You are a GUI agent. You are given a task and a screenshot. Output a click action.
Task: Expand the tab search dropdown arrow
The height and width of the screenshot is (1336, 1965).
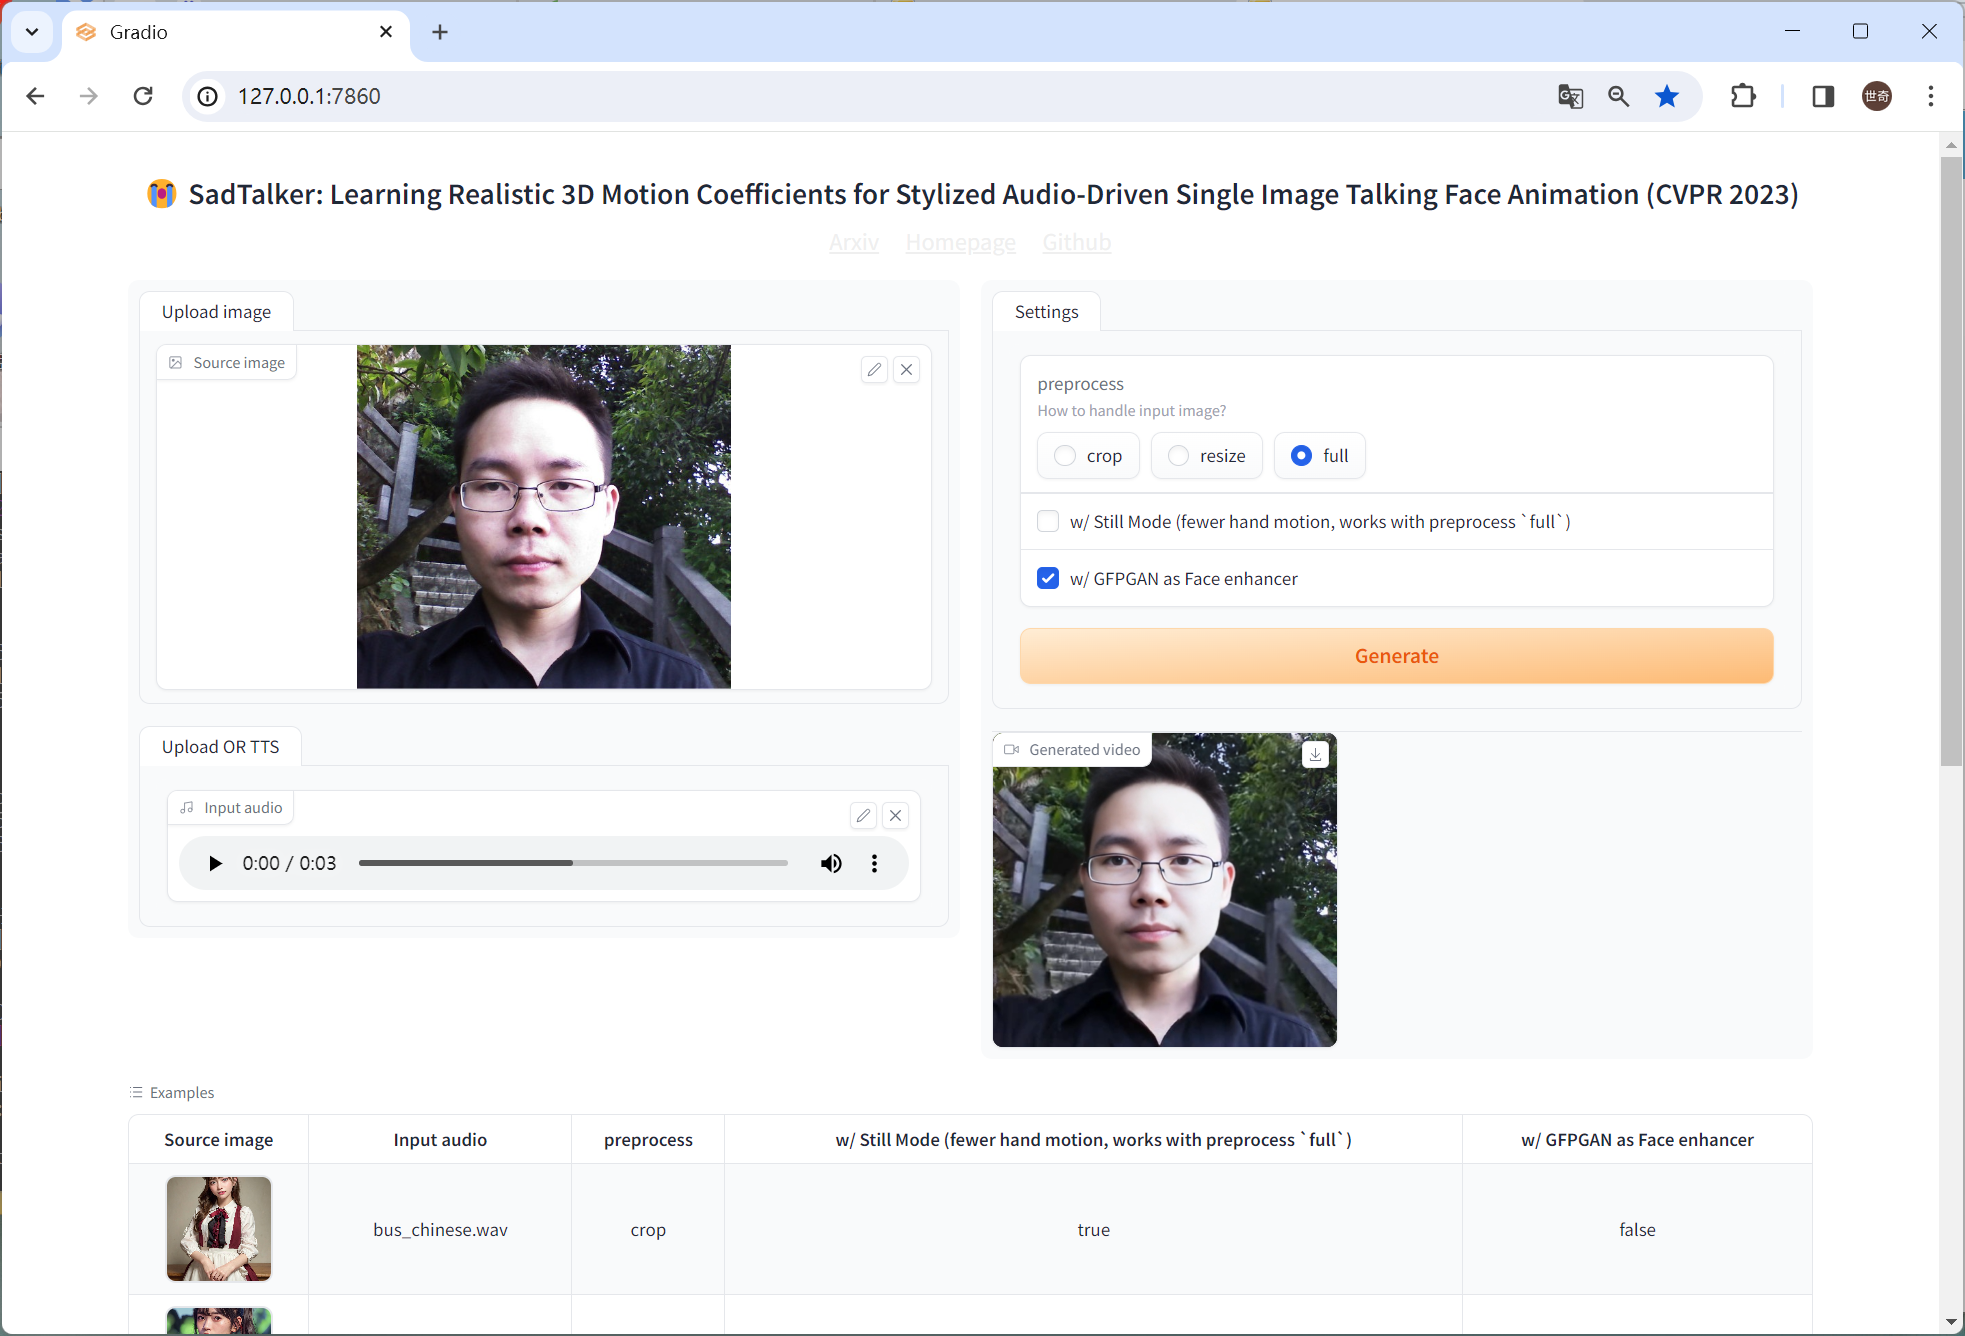pyautogui.click(x=32, y=32)
